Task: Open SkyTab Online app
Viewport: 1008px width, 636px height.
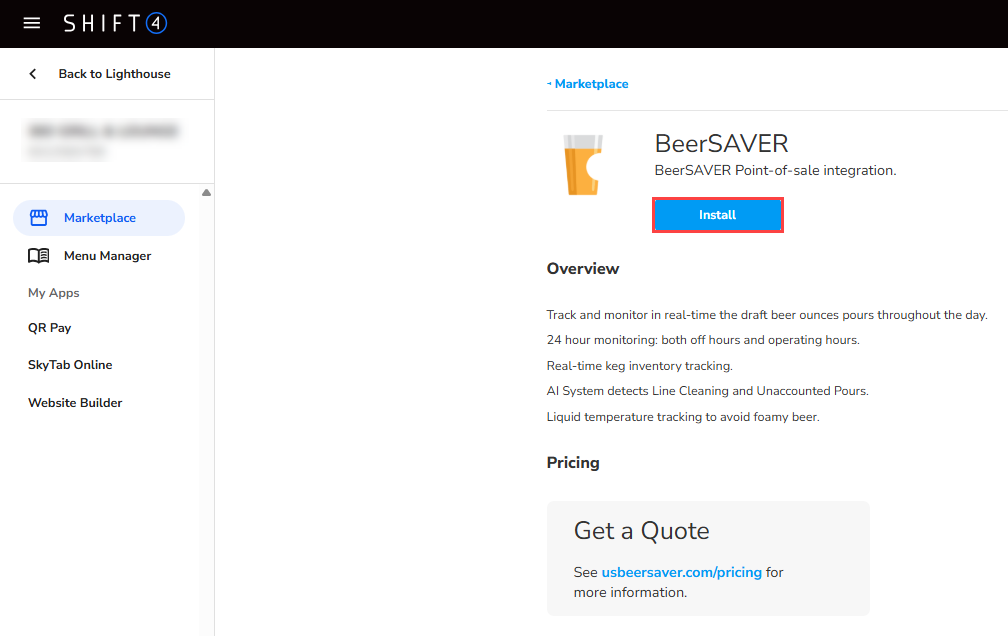Action: 70,365
